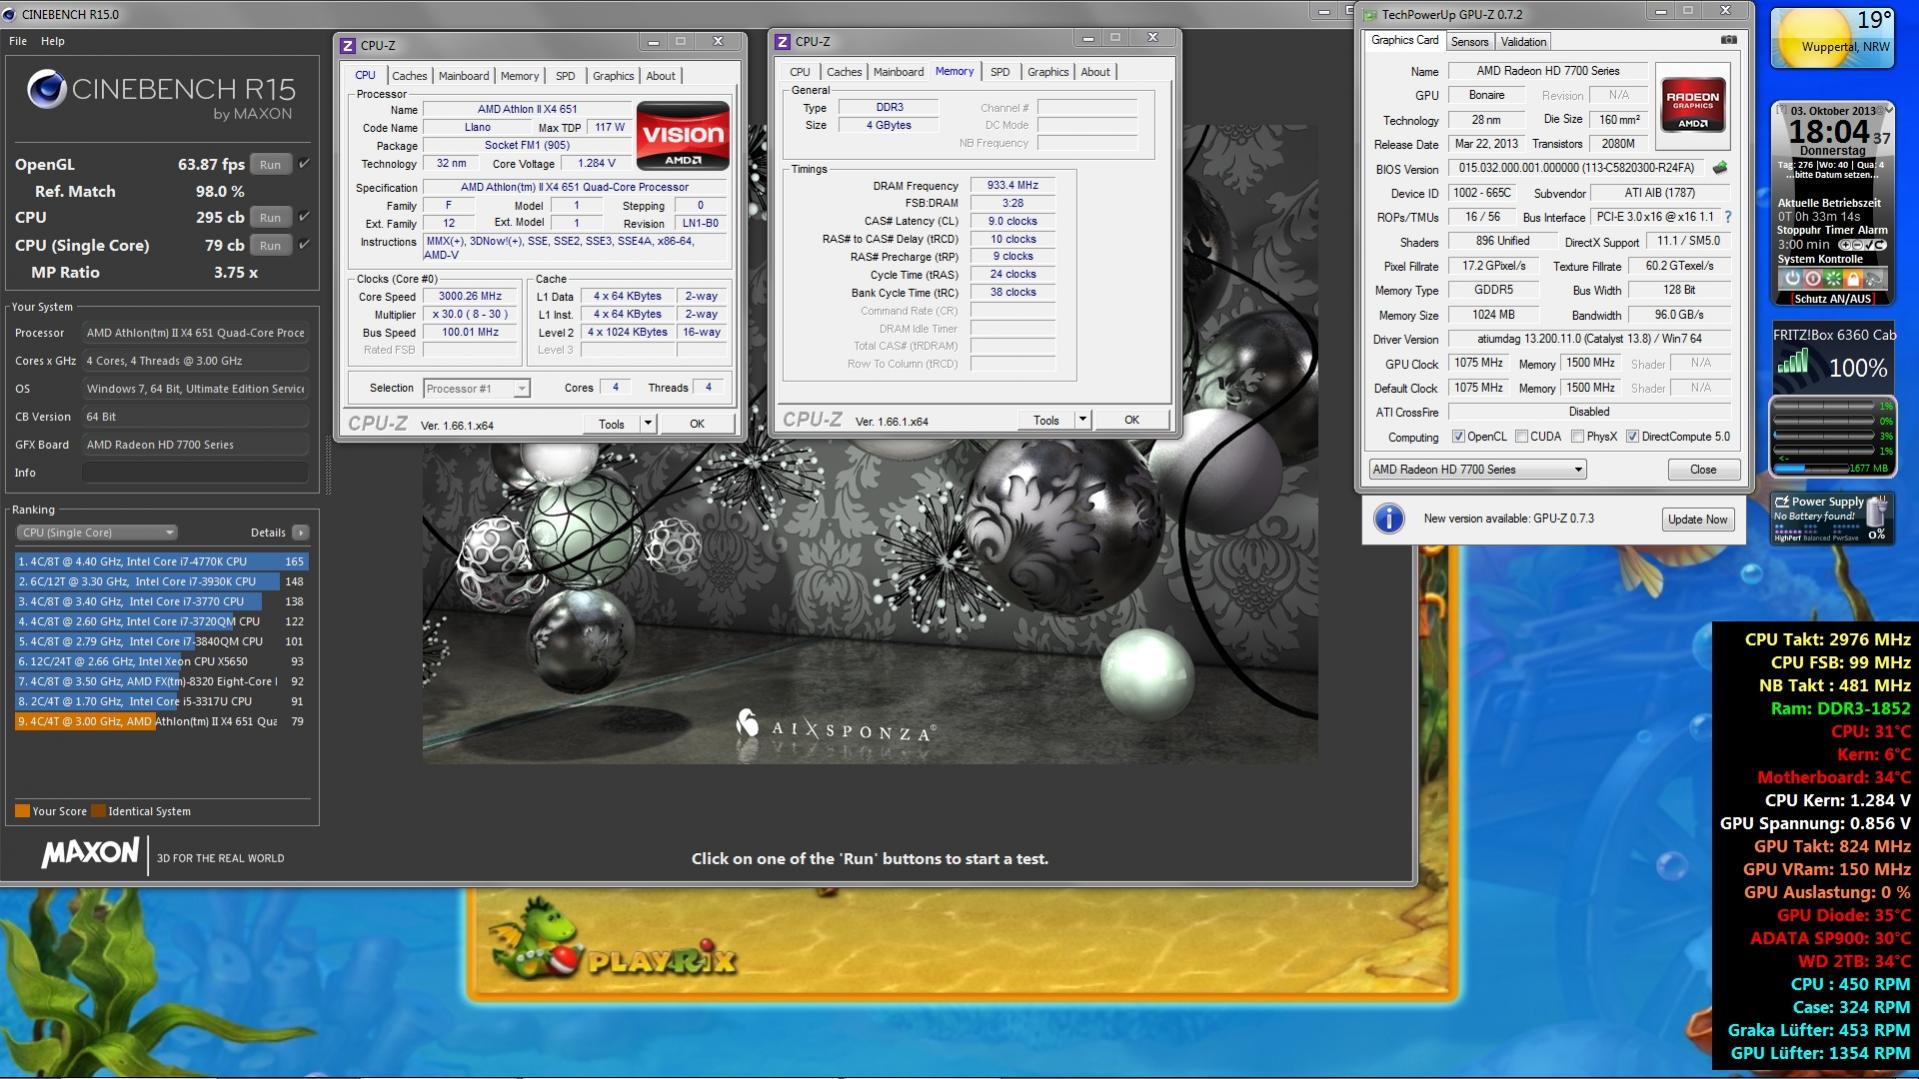Open the CPU (Single Core) ranking dropdown
Image resolution: width=1919 pixels, height=1079 pixels.
click(x=96, y=532)
